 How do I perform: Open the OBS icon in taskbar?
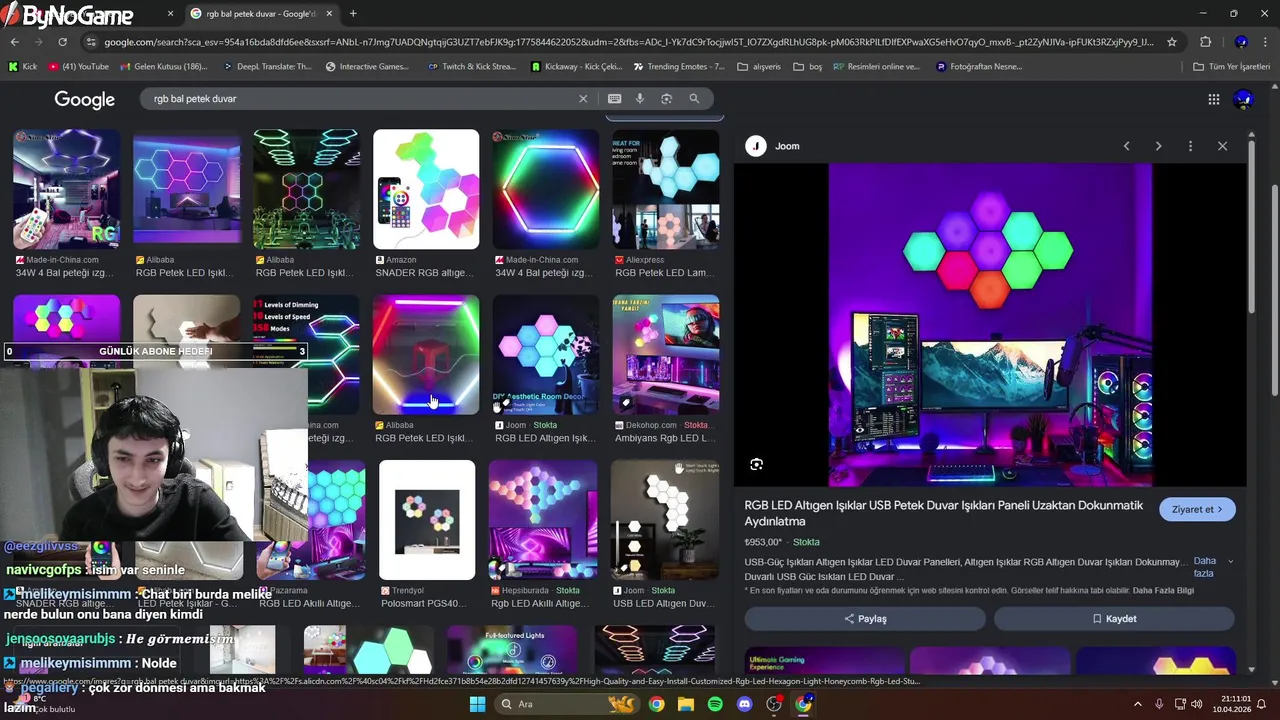click(774, 704)
